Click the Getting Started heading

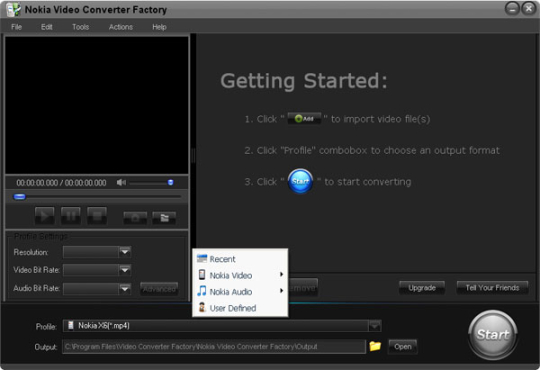(x=304, y=81)
